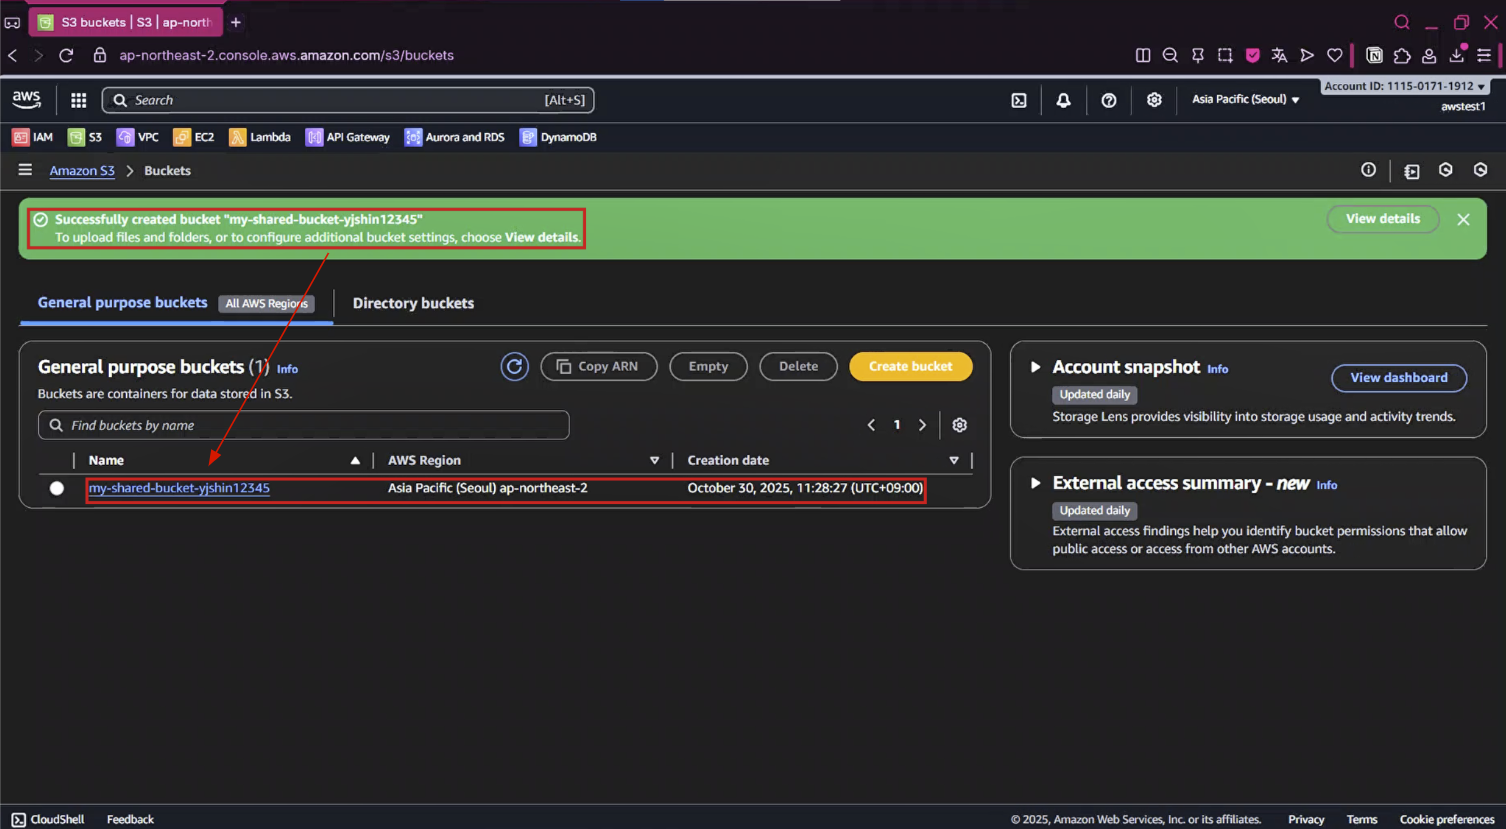Screen dimensions: 1506x829
Task: Switch to Directory buckets tab
Action: point(413,303)
